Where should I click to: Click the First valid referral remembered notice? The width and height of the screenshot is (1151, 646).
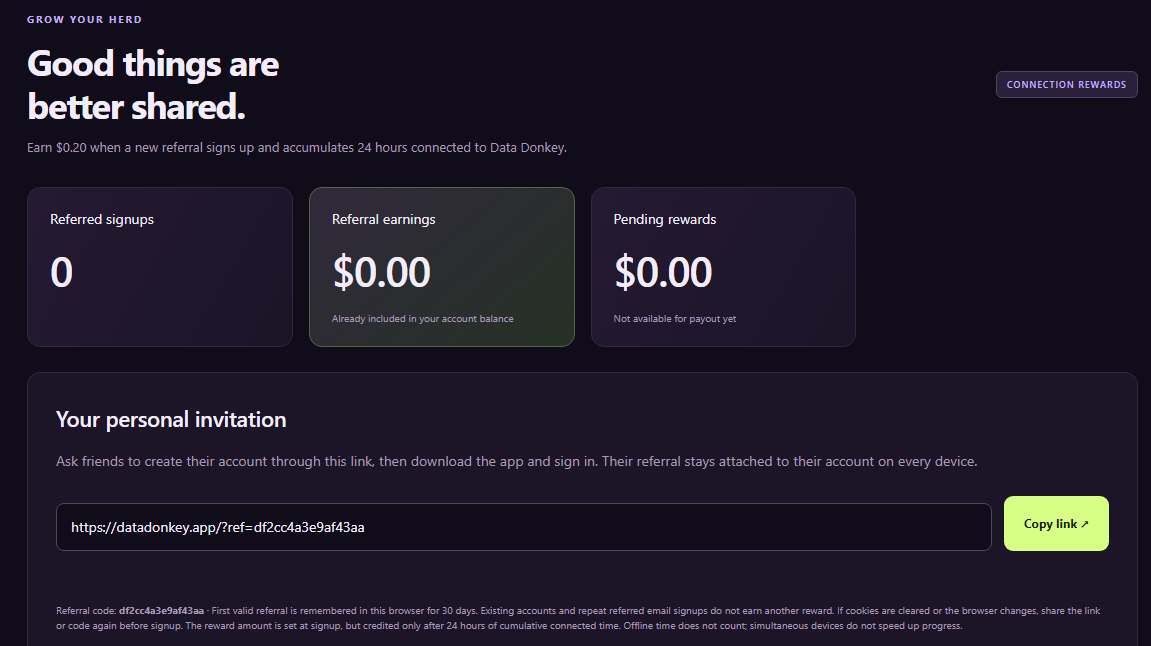[x=344, y=611]
